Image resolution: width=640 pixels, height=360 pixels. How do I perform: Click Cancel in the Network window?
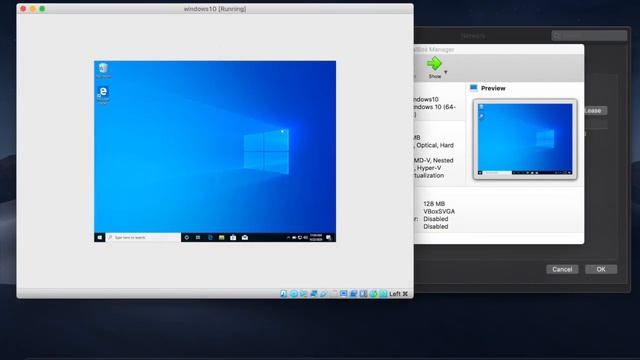click(x=562, y=269)
